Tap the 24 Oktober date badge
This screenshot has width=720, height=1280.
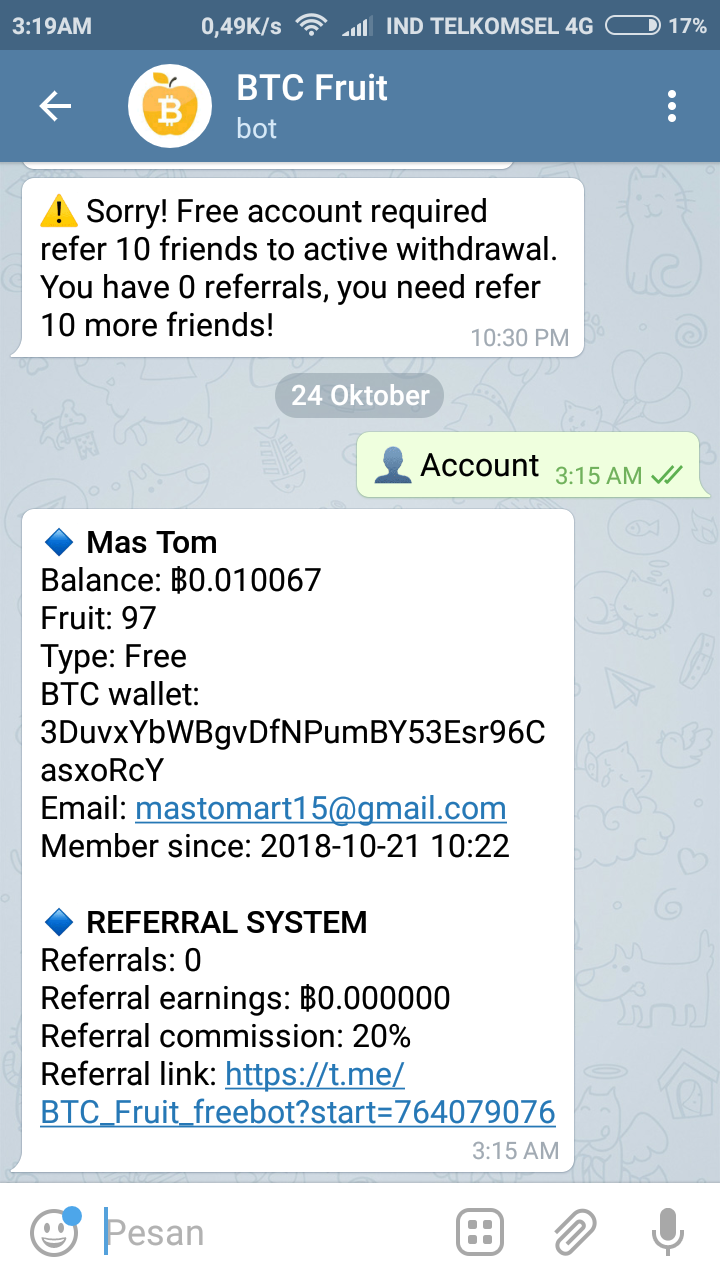pyautogui.click(x=360, y=395)
